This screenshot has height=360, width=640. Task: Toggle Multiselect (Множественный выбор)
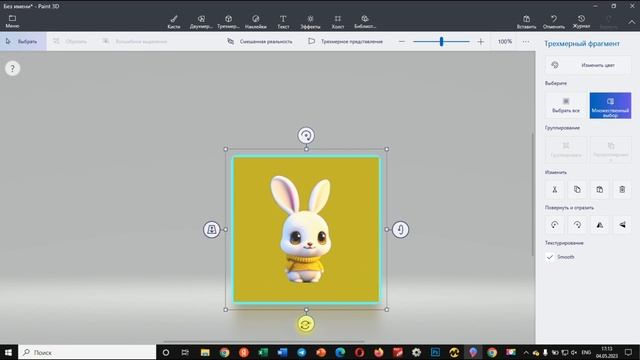[x=610, y=105]
